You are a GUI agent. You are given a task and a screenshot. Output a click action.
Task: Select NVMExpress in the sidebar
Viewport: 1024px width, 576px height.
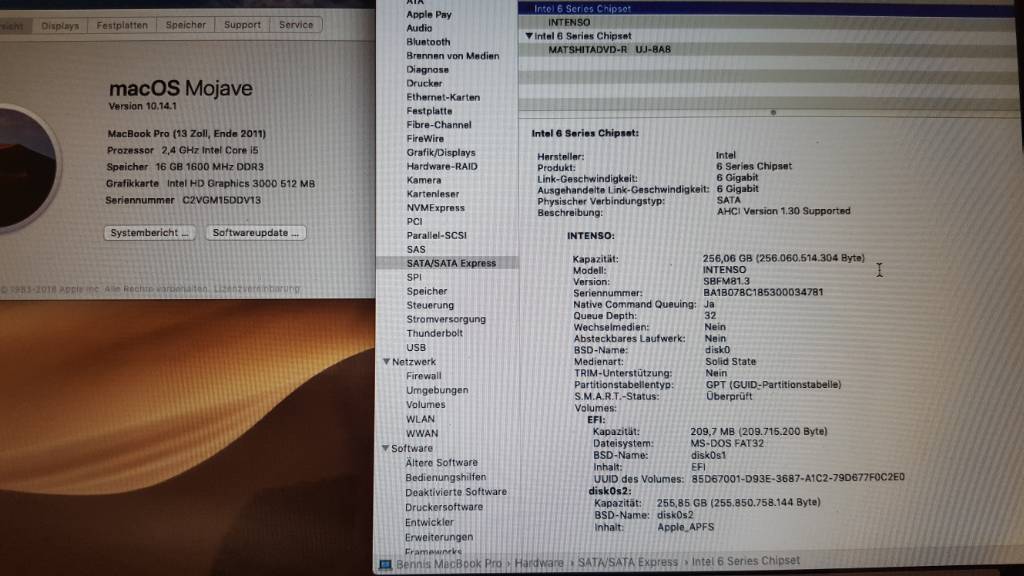pyautogui.click(x=436, y=208)
